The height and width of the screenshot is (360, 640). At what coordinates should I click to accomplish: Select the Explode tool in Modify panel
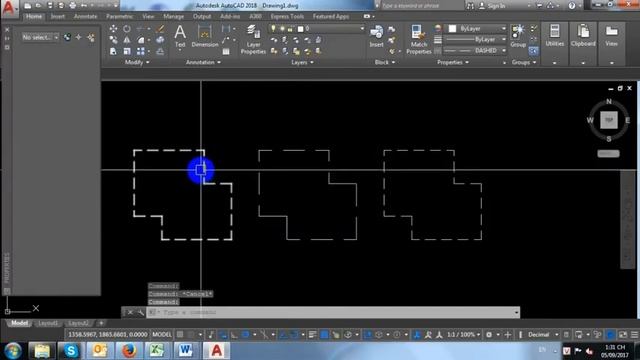pyautogui.click(x=160, y=40)
